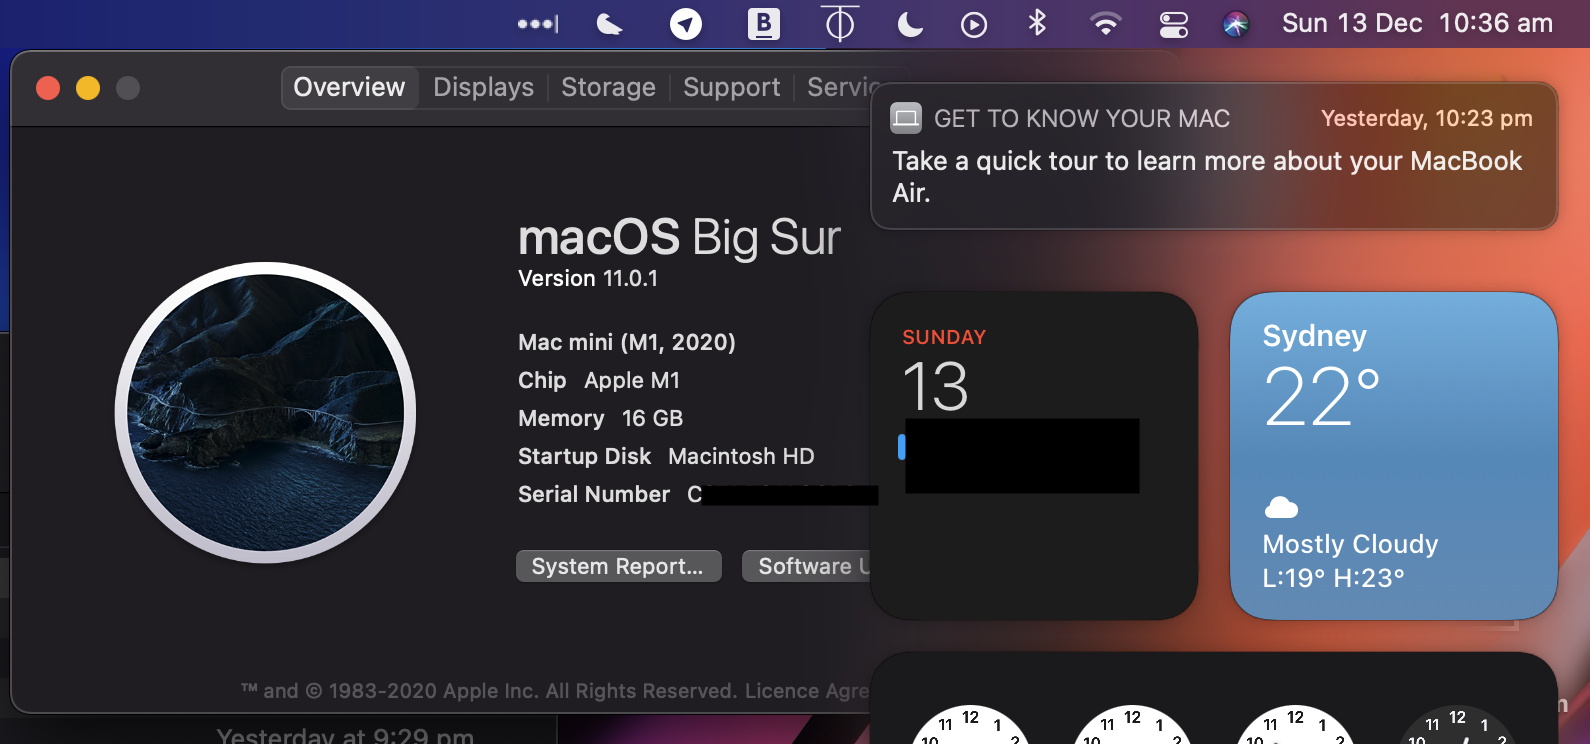Viewport: 1590px width, 744px height.
Task: Click the "L:19° H:23°" temperature range
Action: [1334, 578]
